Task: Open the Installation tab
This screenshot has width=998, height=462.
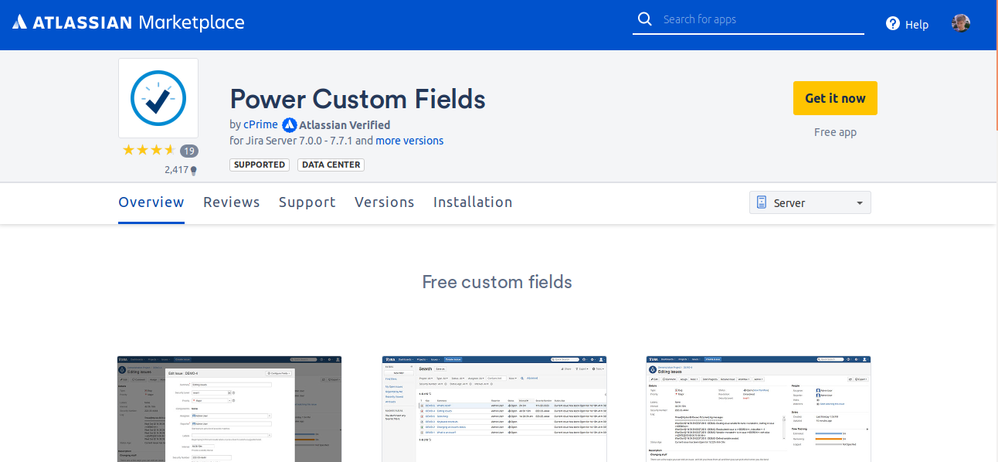Action: 473,202
